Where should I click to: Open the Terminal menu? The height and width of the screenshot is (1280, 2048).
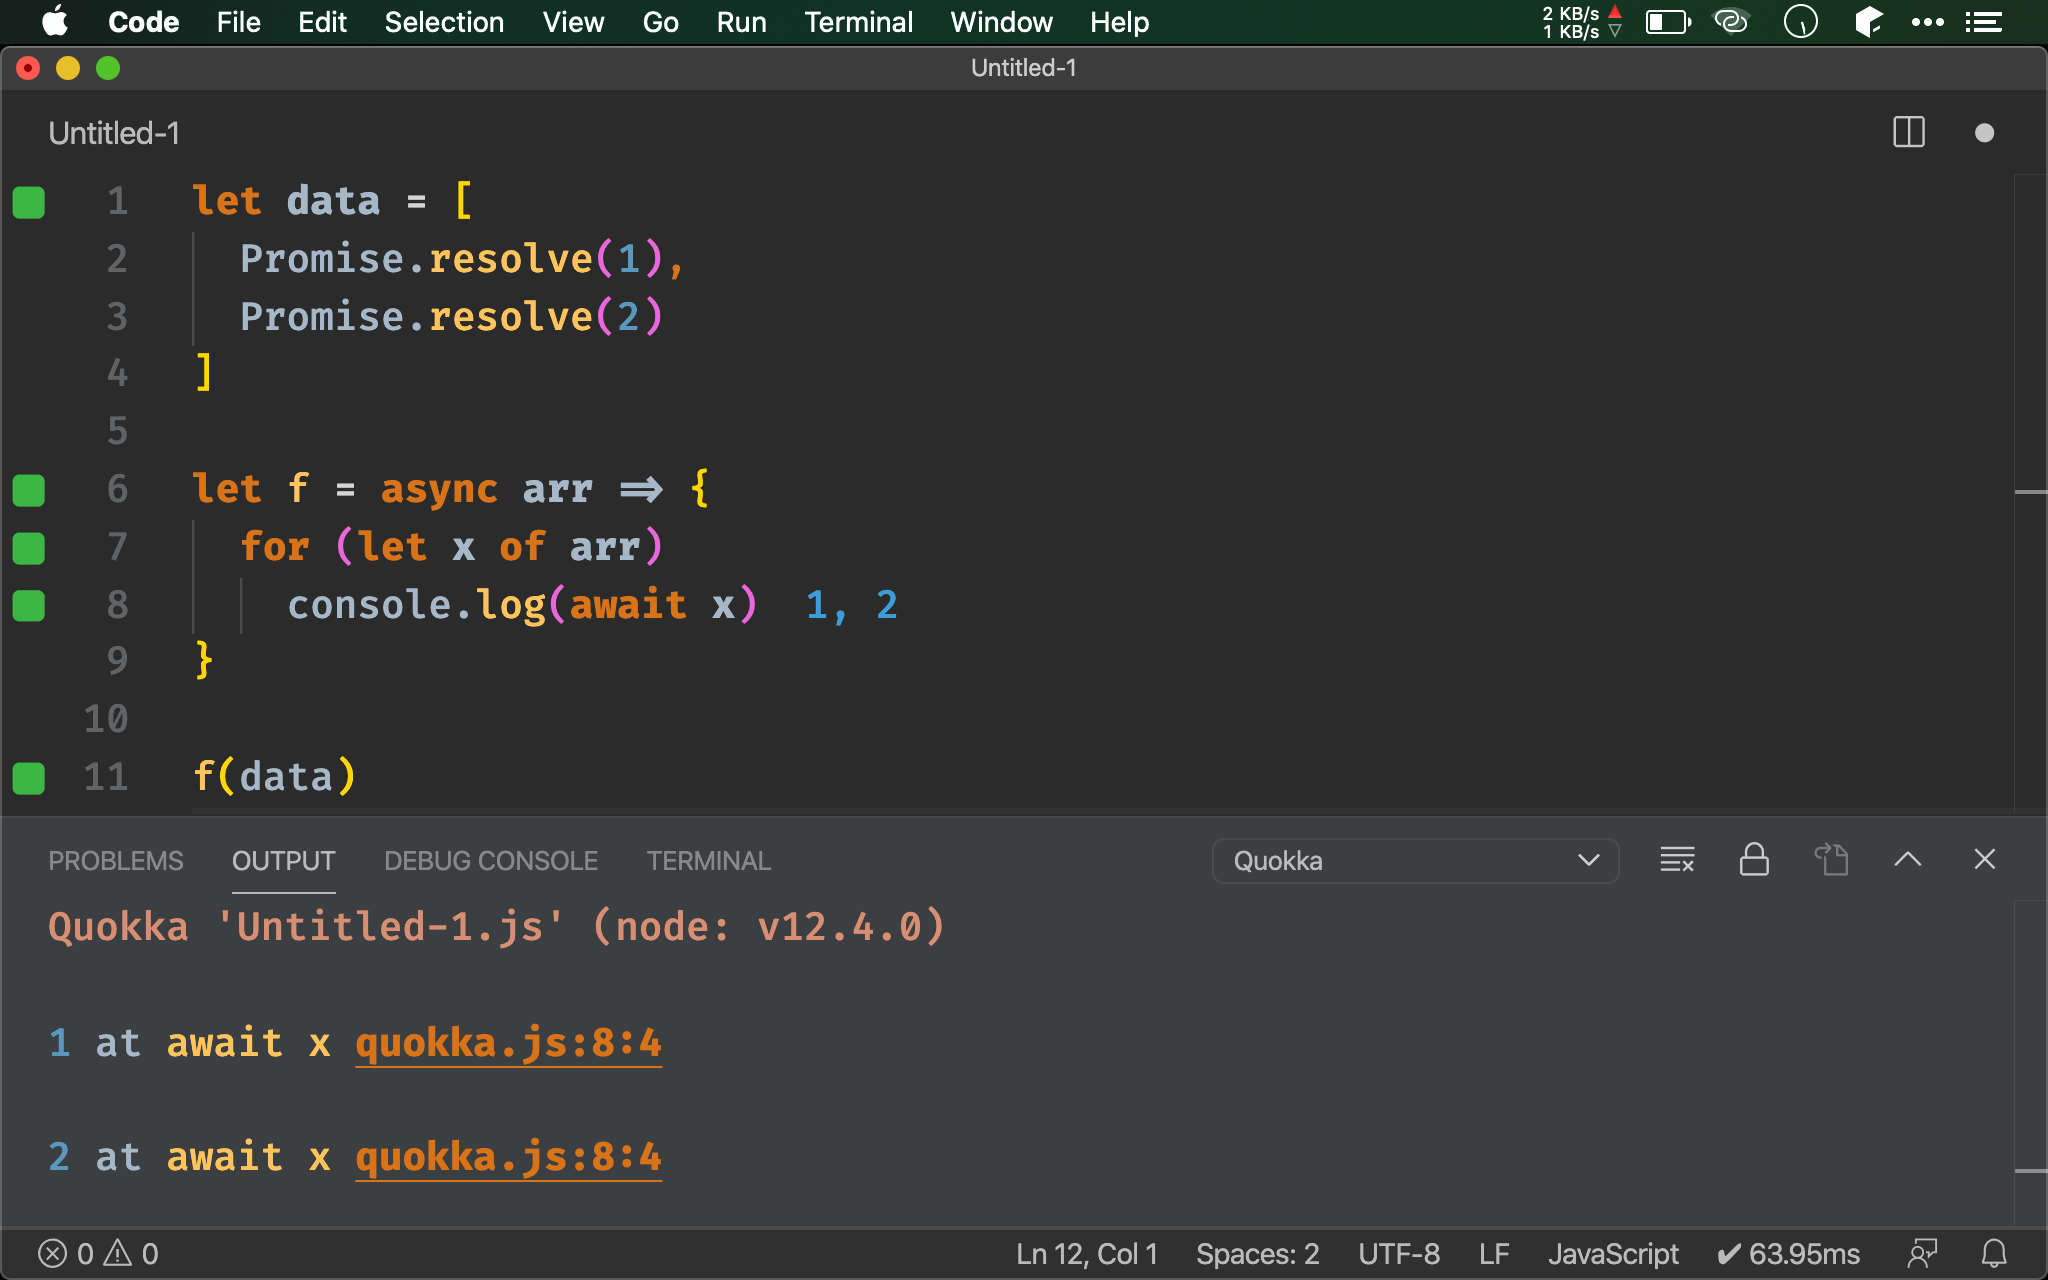858,22
